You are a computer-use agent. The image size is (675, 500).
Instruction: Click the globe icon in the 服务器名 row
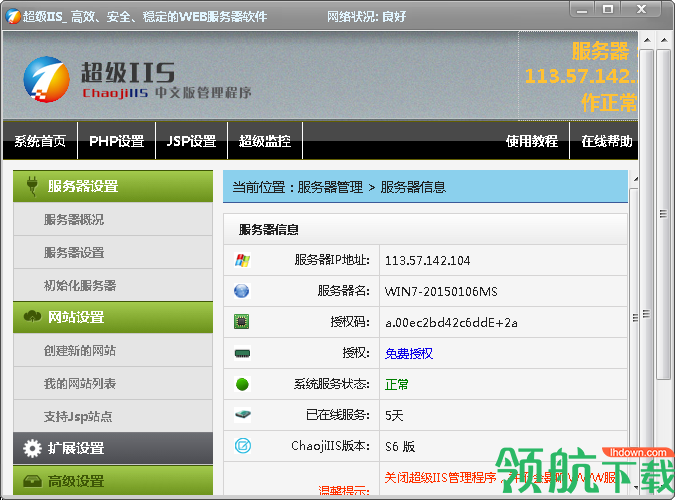242,291
